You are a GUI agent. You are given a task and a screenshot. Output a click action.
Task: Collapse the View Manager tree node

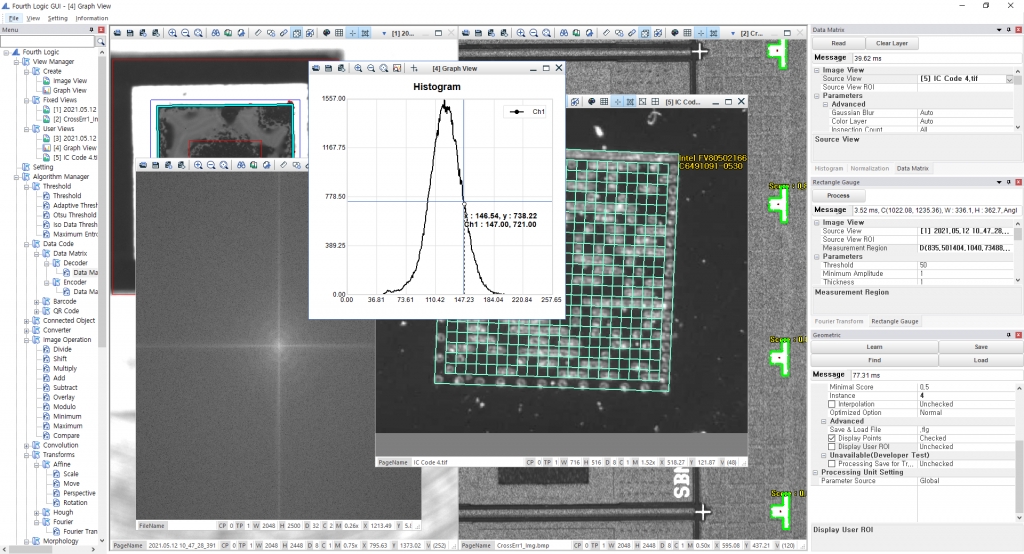click(x=16, y=61)
